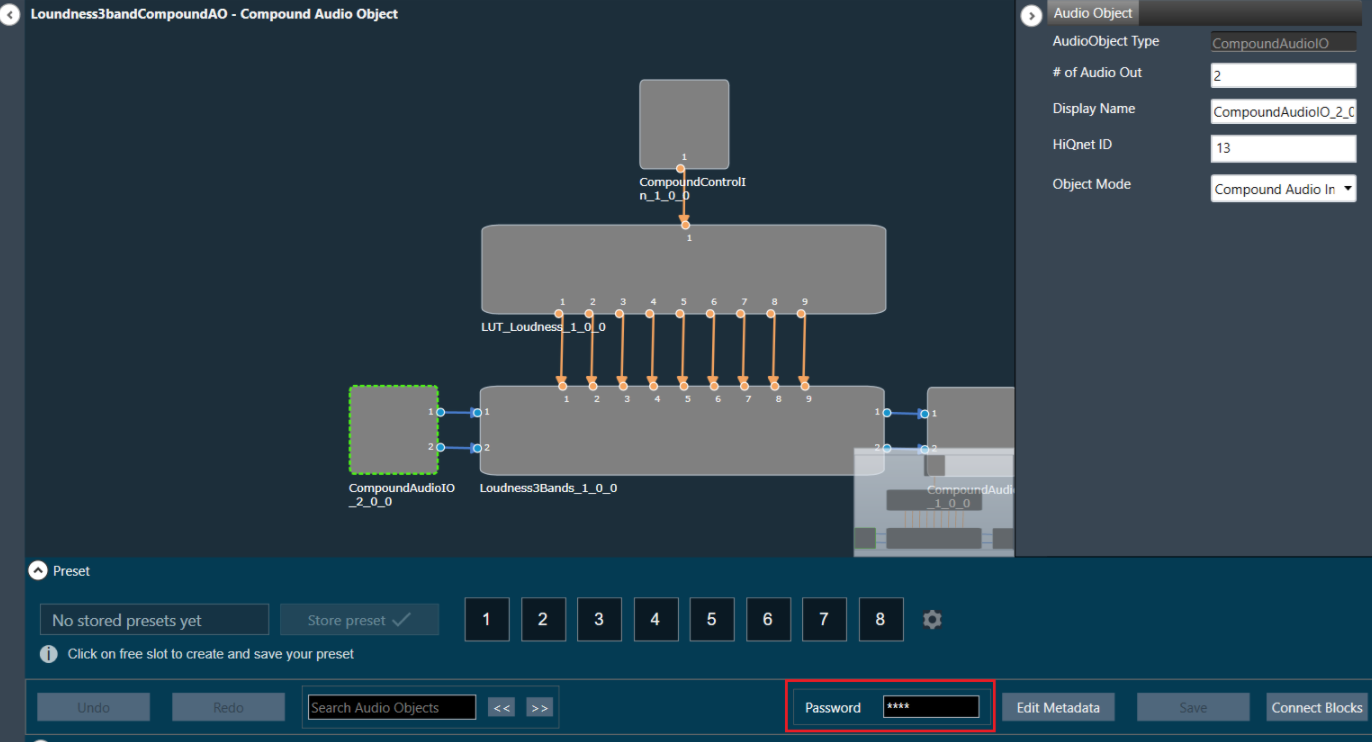Click preset slot 8
Screen dimensions: 1372x742
click(881, 620)
